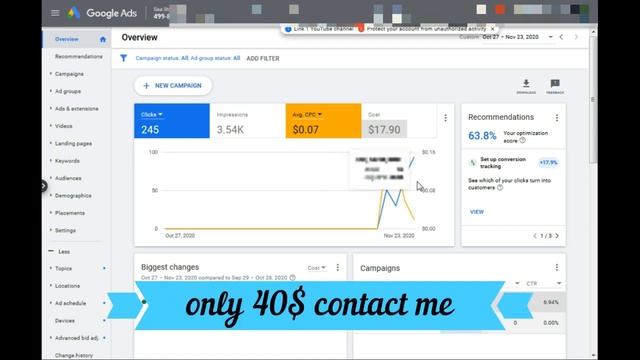This screenshot has height=360, width=640.
Task: Go to previous date range
Action: tap(562, 37)
